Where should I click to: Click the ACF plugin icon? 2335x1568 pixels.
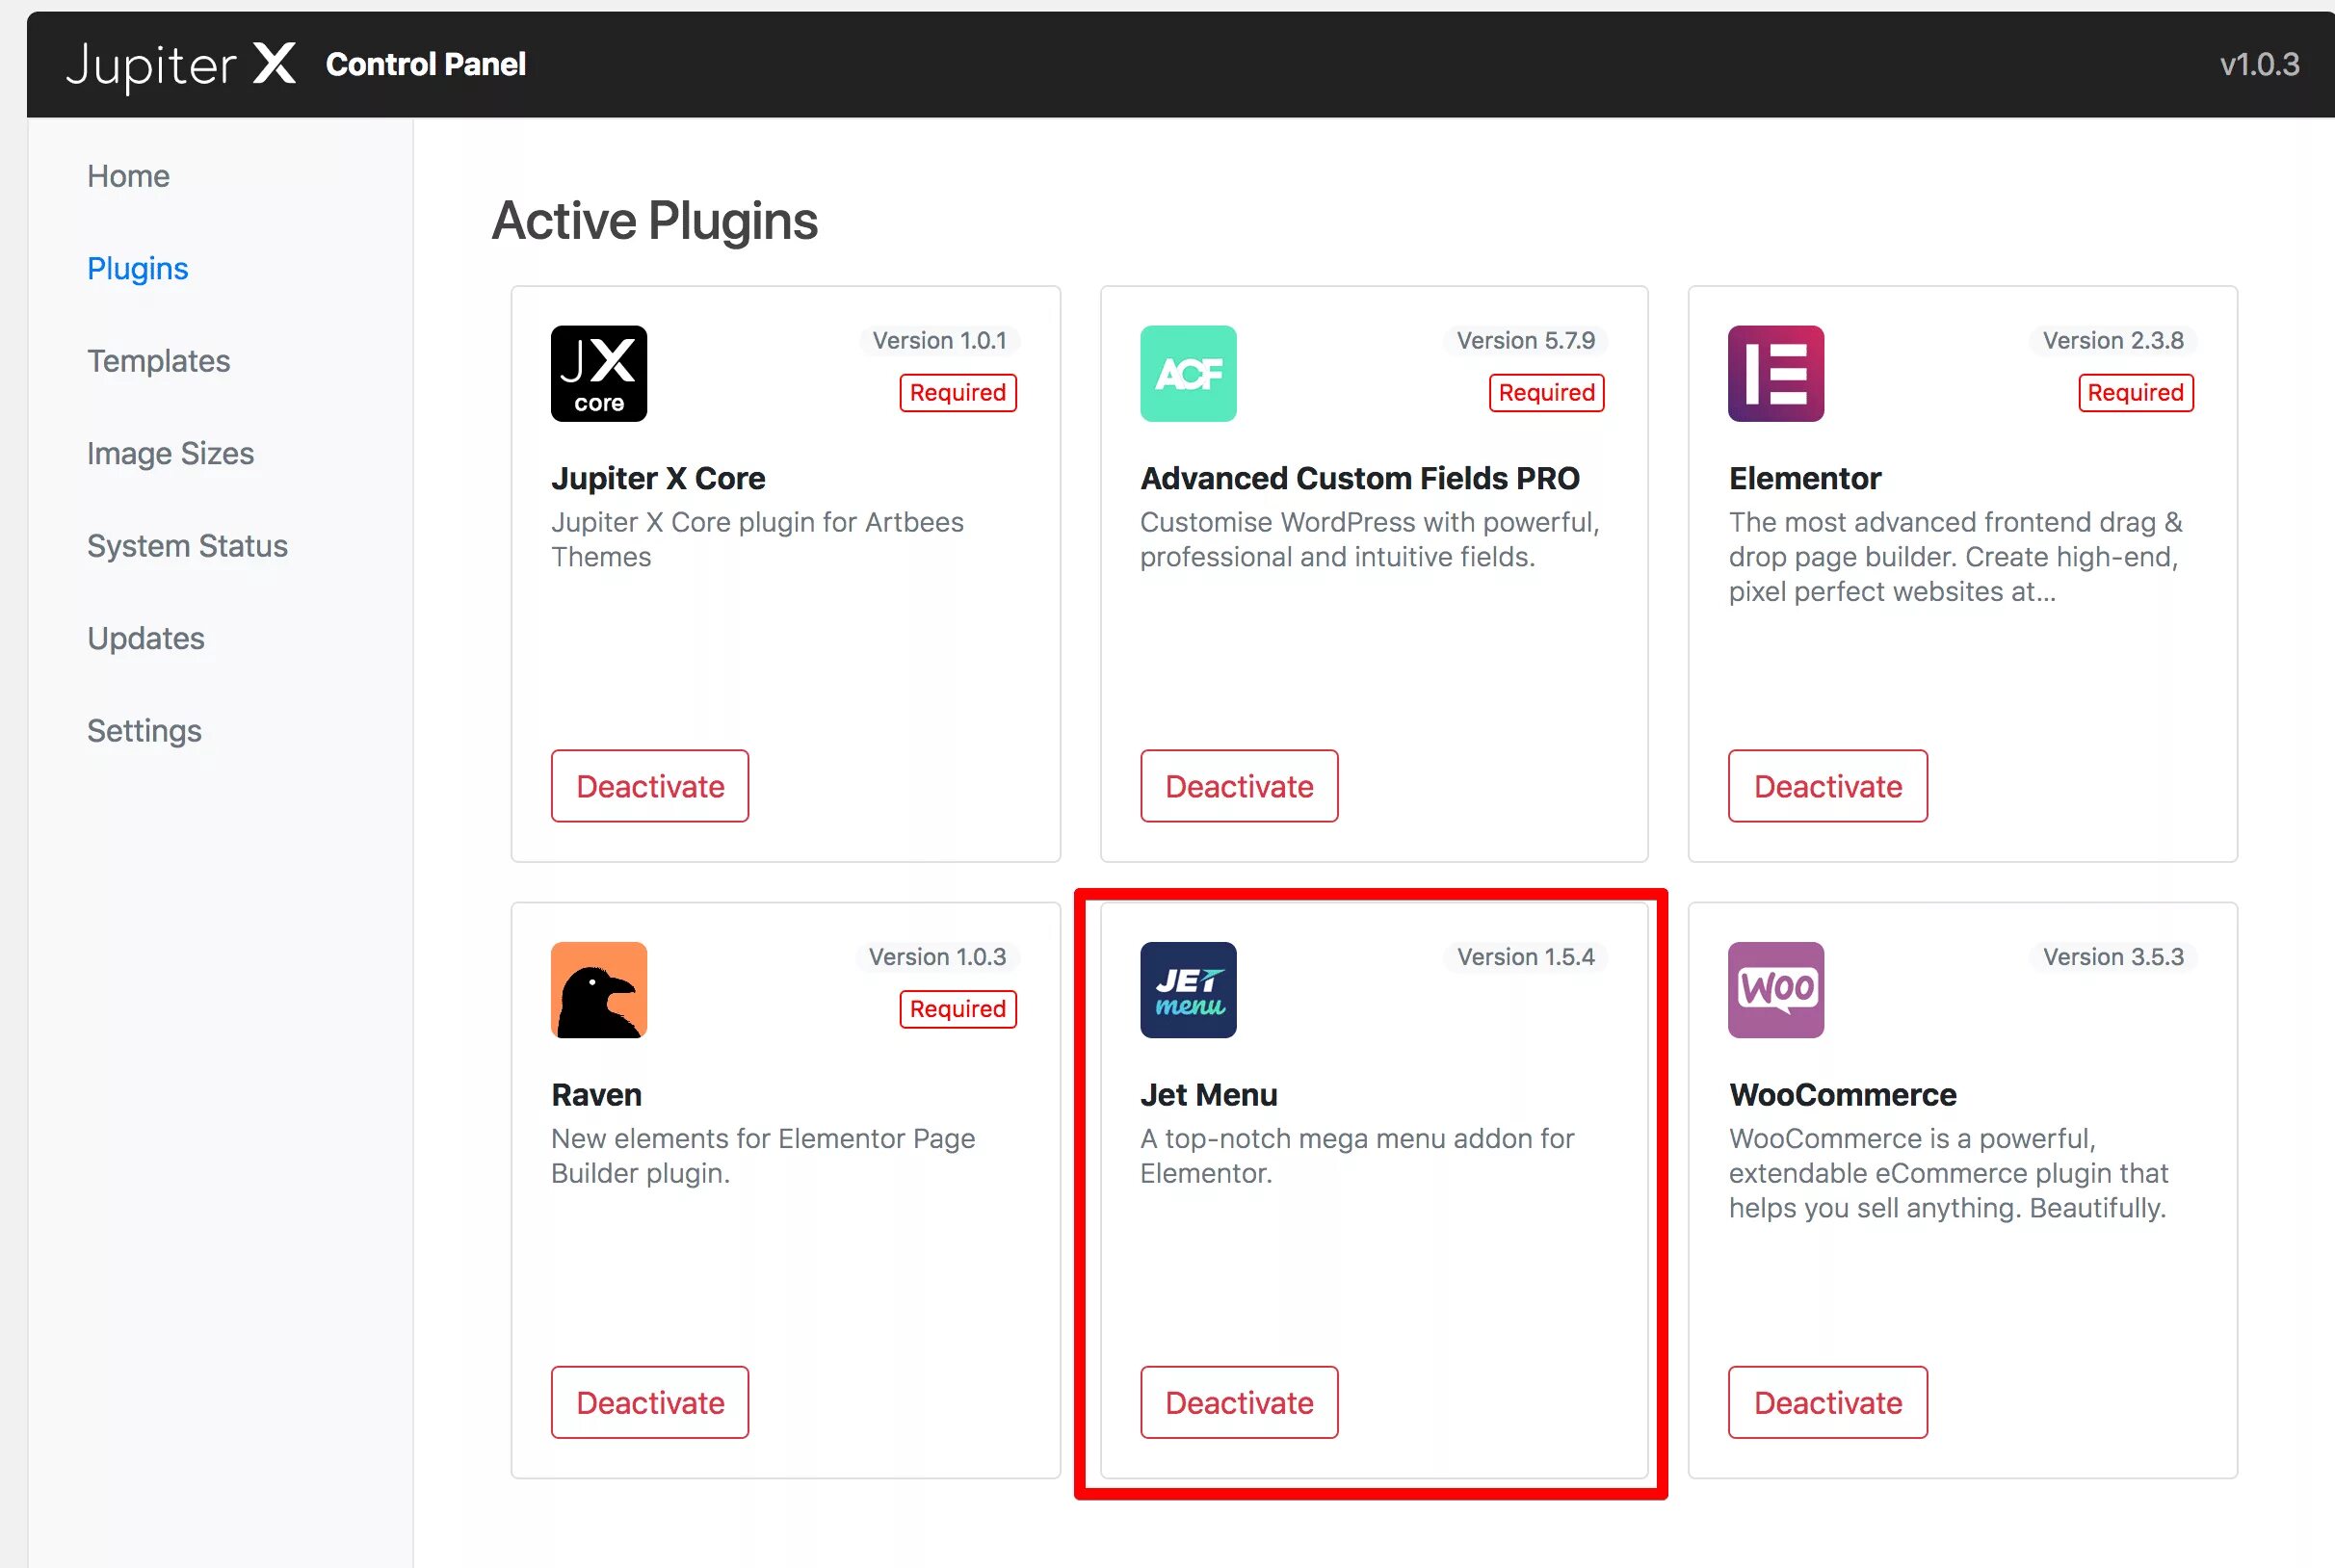click(x=1187, y=373)
